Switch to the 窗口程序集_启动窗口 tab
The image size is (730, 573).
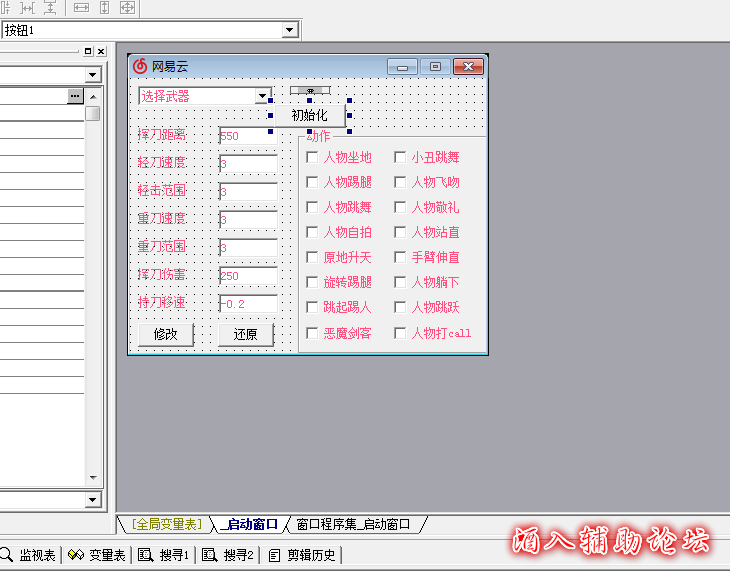(354, 524)
